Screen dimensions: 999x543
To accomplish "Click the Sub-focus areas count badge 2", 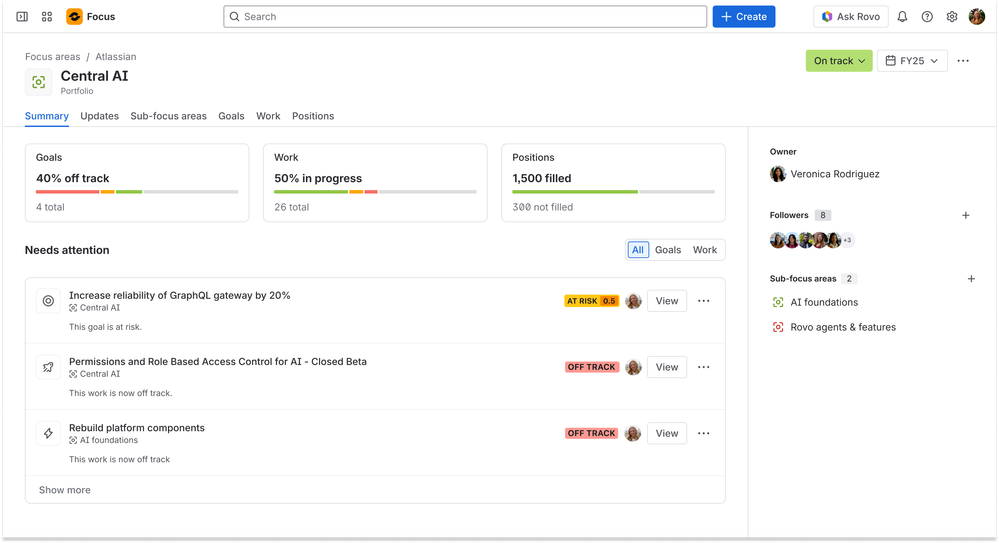I will (x=849, y=279).
